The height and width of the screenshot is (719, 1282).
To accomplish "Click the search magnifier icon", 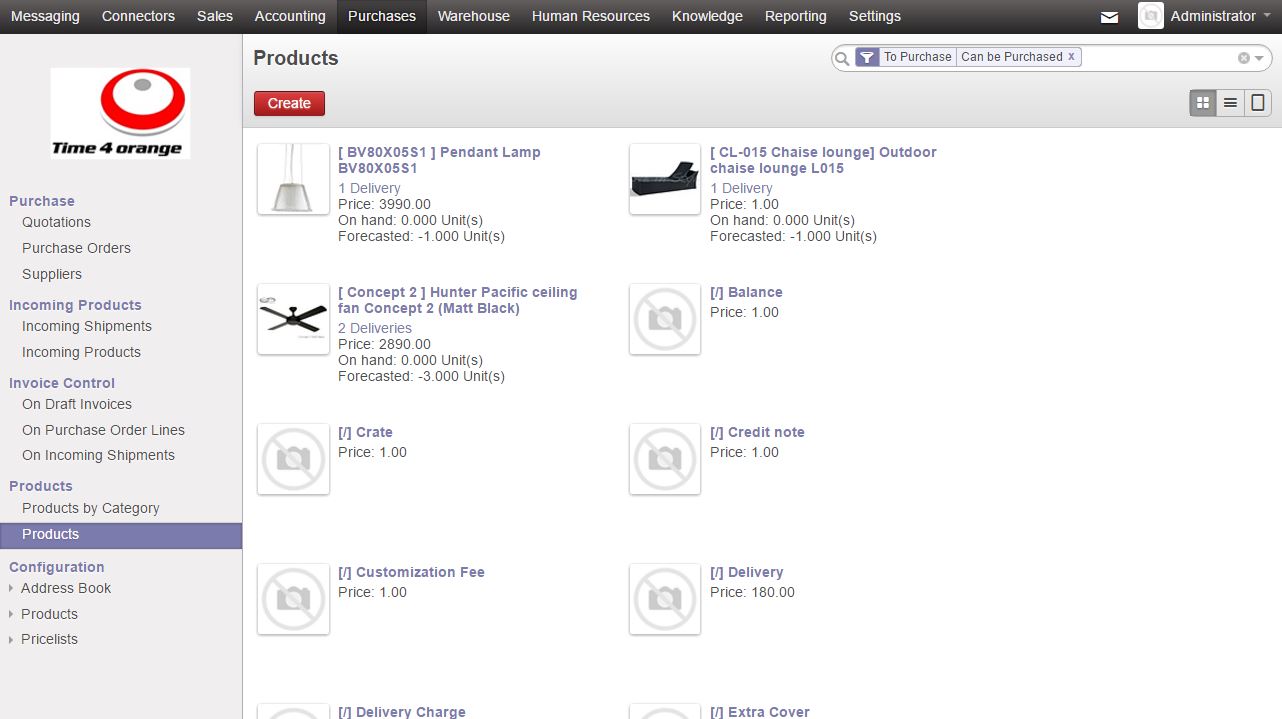I will pos(842,58).
